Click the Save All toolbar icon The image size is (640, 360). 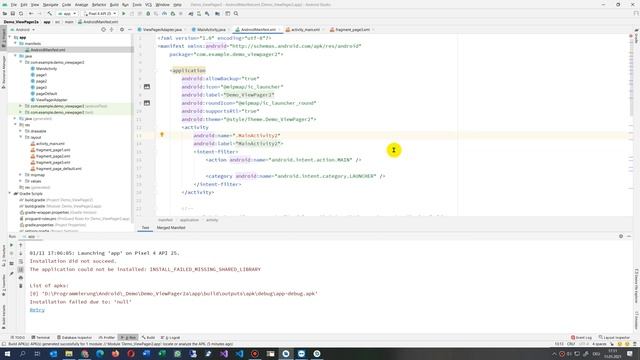pos(13,13)
